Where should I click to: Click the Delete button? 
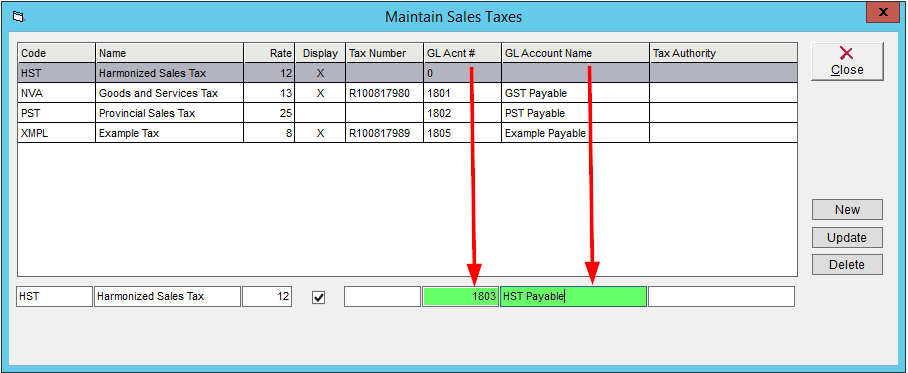coord(847,265)
